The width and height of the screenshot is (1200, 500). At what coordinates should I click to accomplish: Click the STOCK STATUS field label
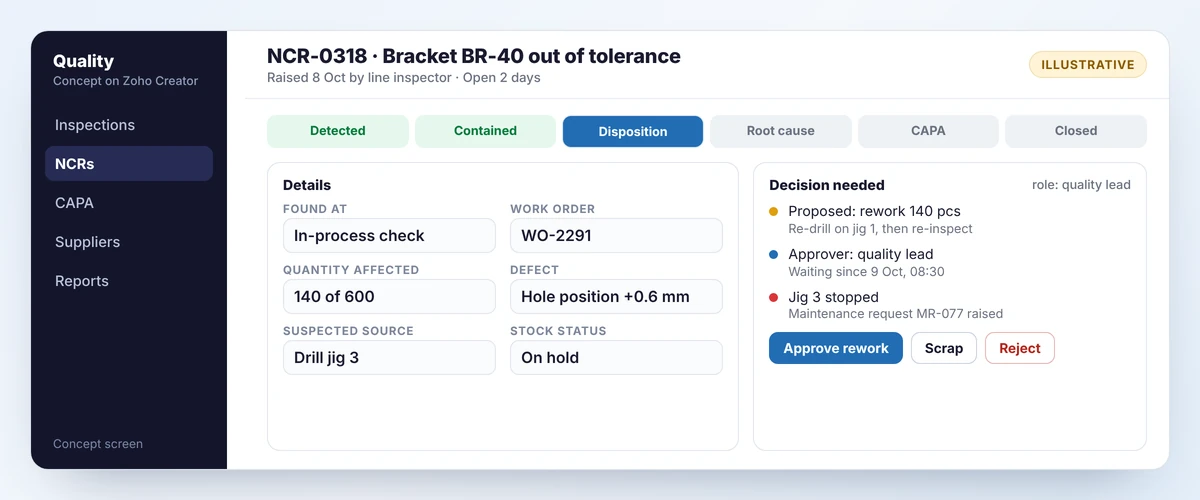click(x=558, y=331)
